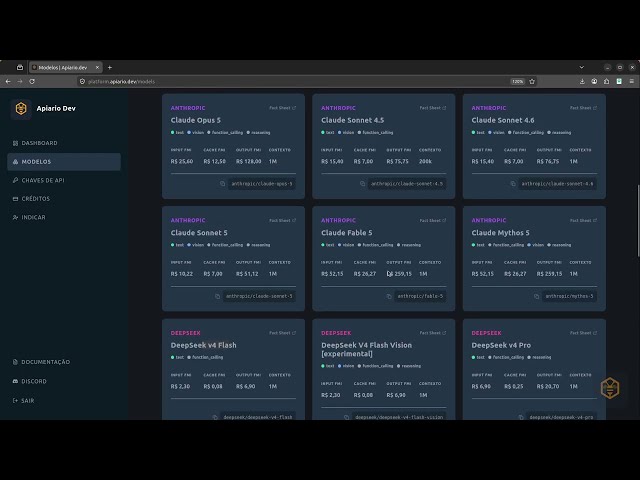Copy model ID anthropic/mythos-5
This screenshot has width=640, height=480.
[x=536, y=296]
